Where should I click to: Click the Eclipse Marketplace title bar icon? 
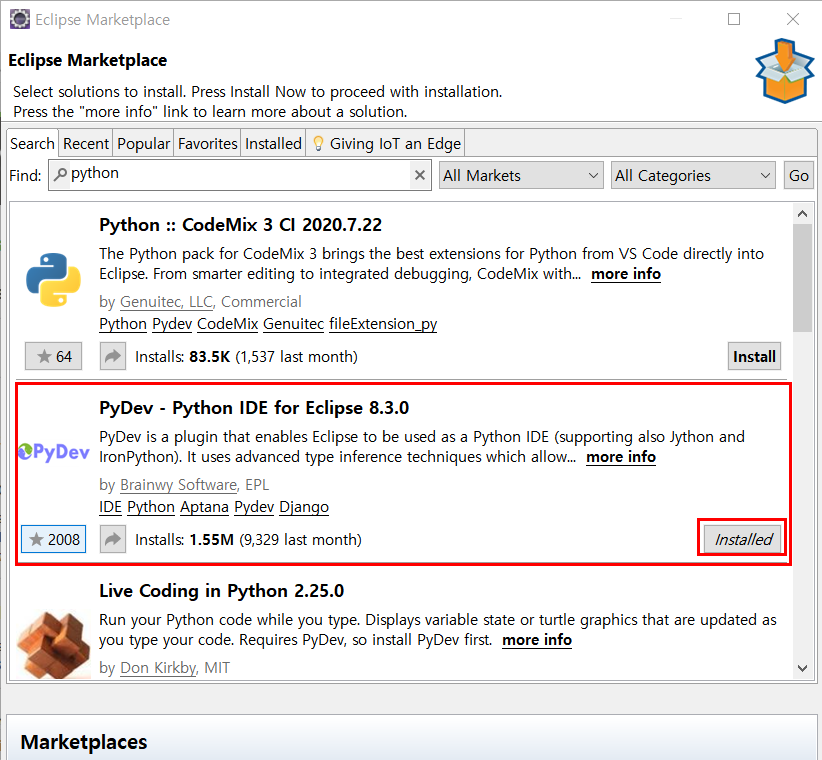(20, 19)
